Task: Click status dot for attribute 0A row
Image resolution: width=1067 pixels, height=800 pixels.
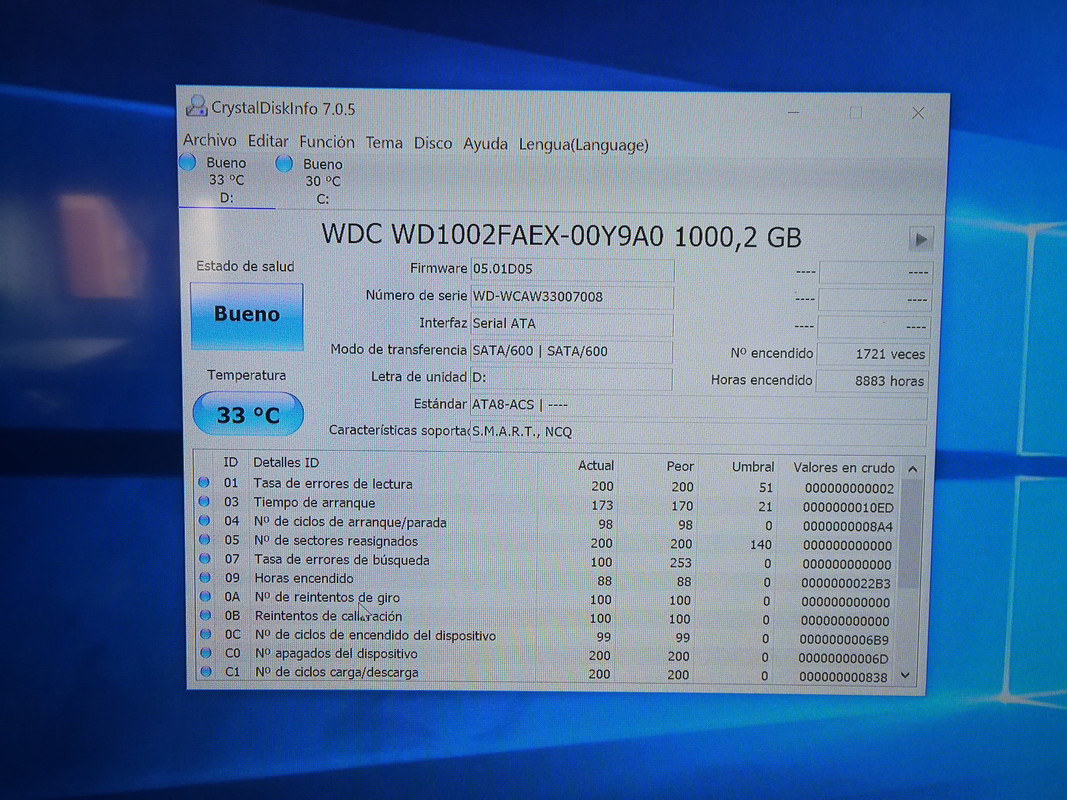Action: 206,596
